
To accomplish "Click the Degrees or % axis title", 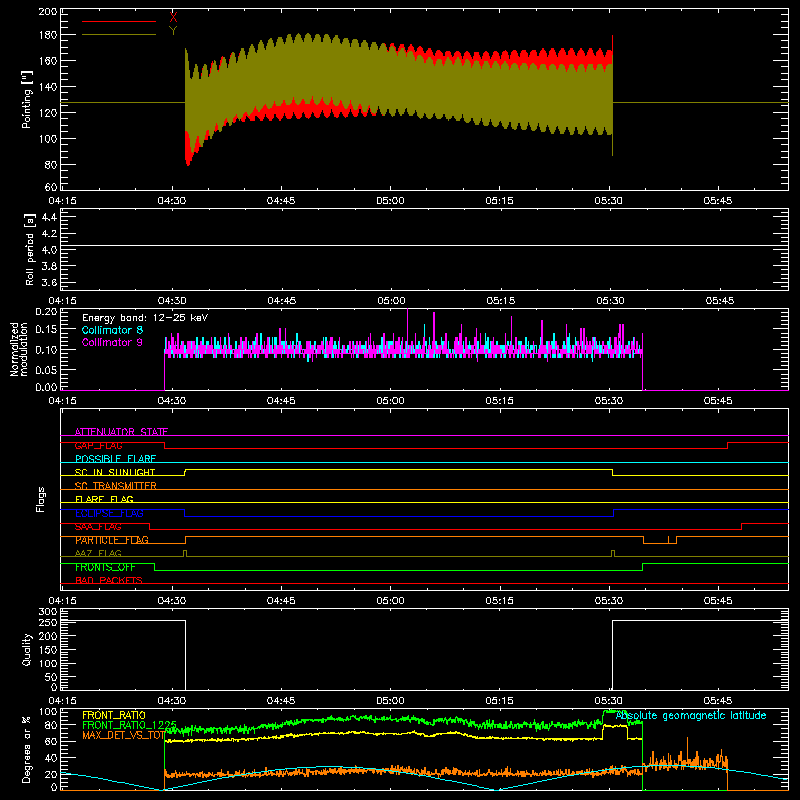I will (x=27, y=749).
